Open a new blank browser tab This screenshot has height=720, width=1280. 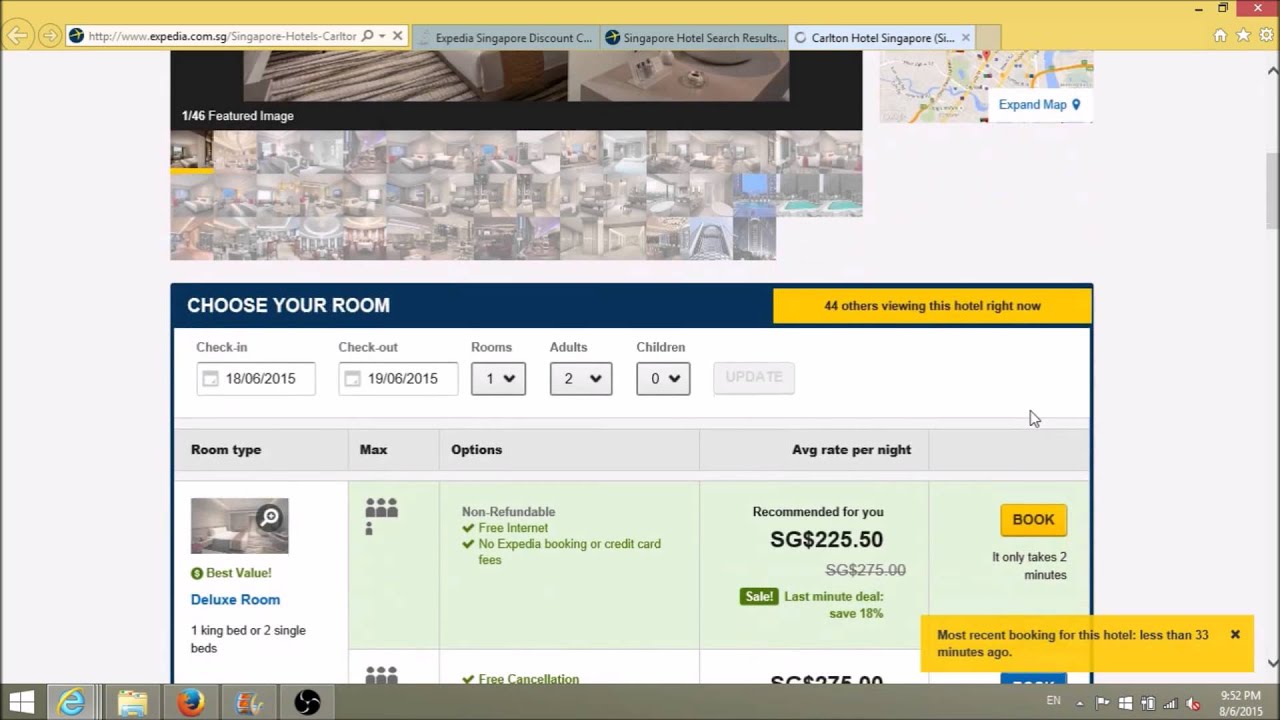click(988, 38)
